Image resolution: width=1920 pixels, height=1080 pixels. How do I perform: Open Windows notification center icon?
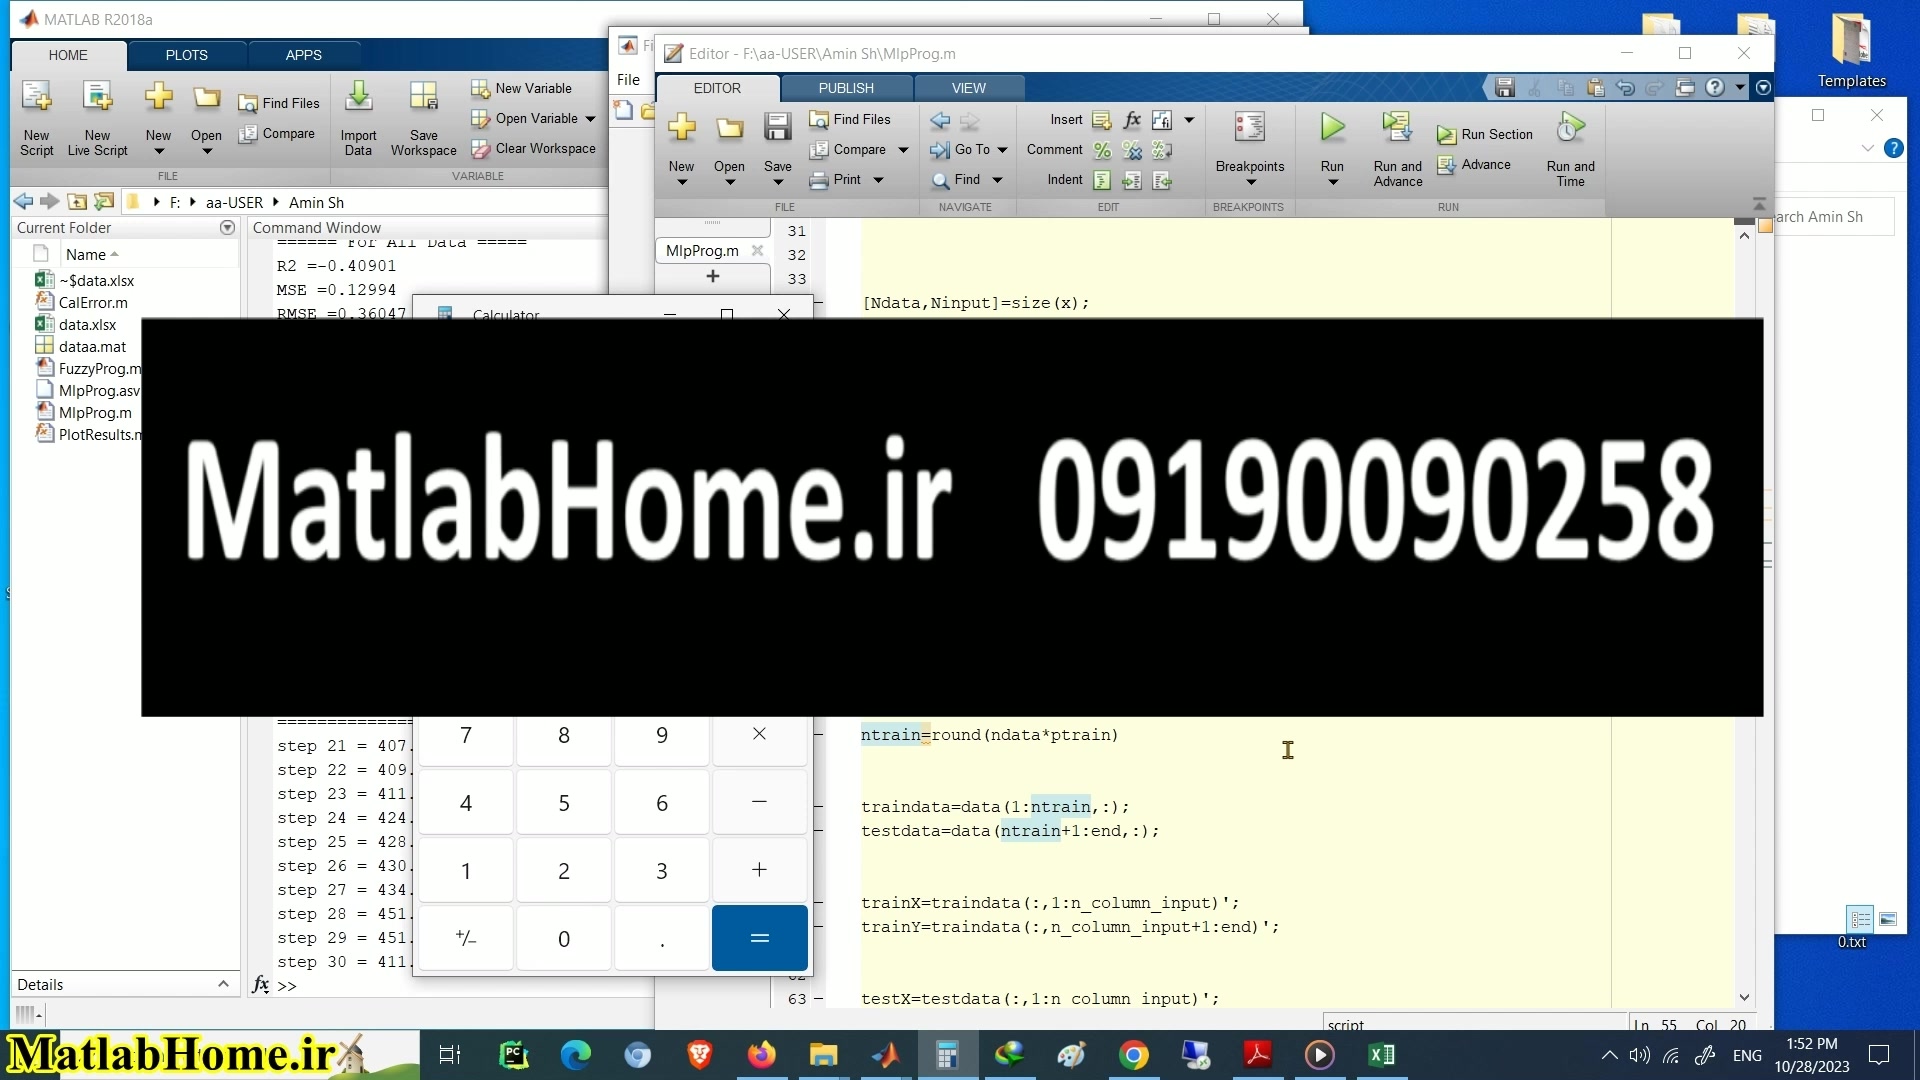(1879, 1055)
